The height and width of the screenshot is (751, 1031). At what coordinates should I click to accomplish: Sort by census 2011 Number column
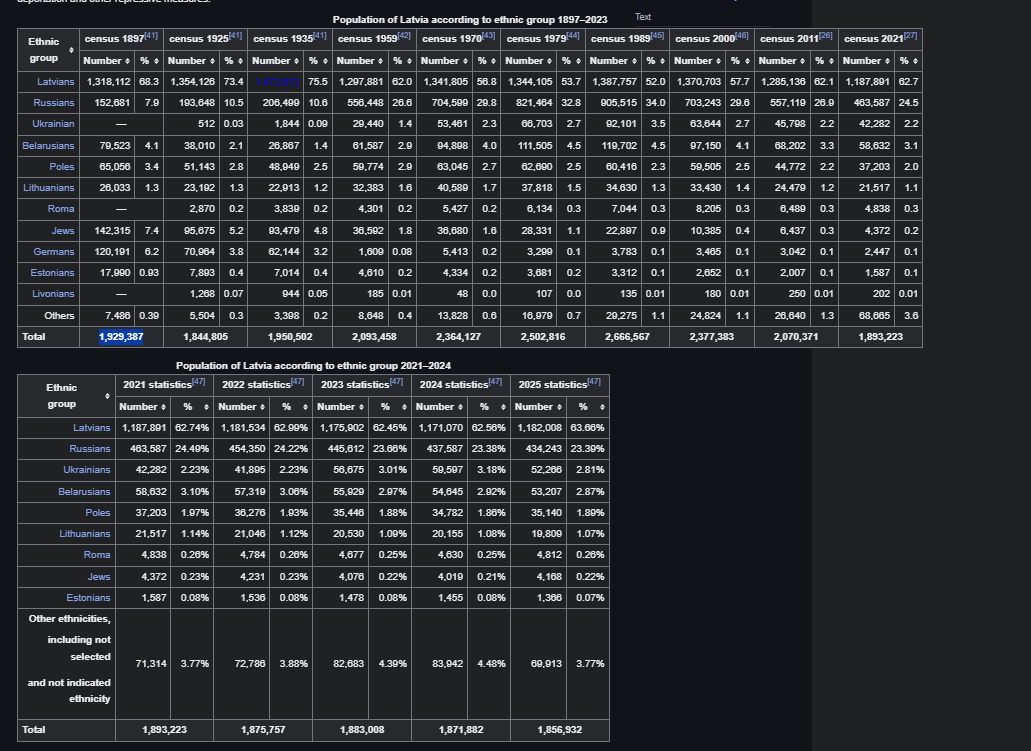point(782,61)
